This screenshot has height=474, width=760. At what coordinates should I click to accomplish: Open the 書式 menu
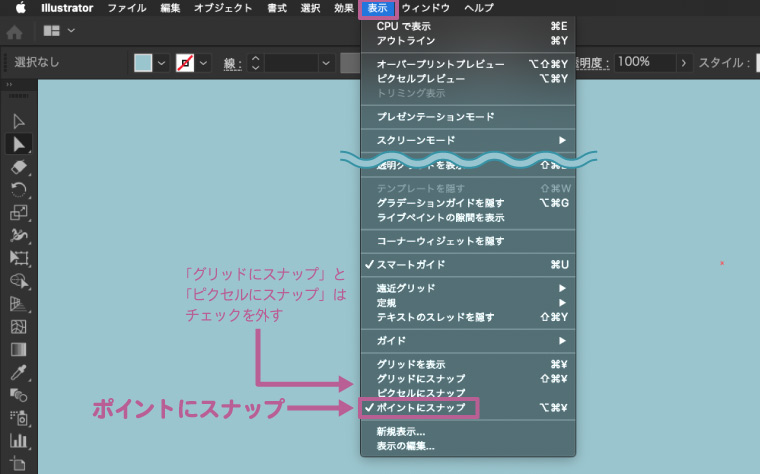point(277,8)
